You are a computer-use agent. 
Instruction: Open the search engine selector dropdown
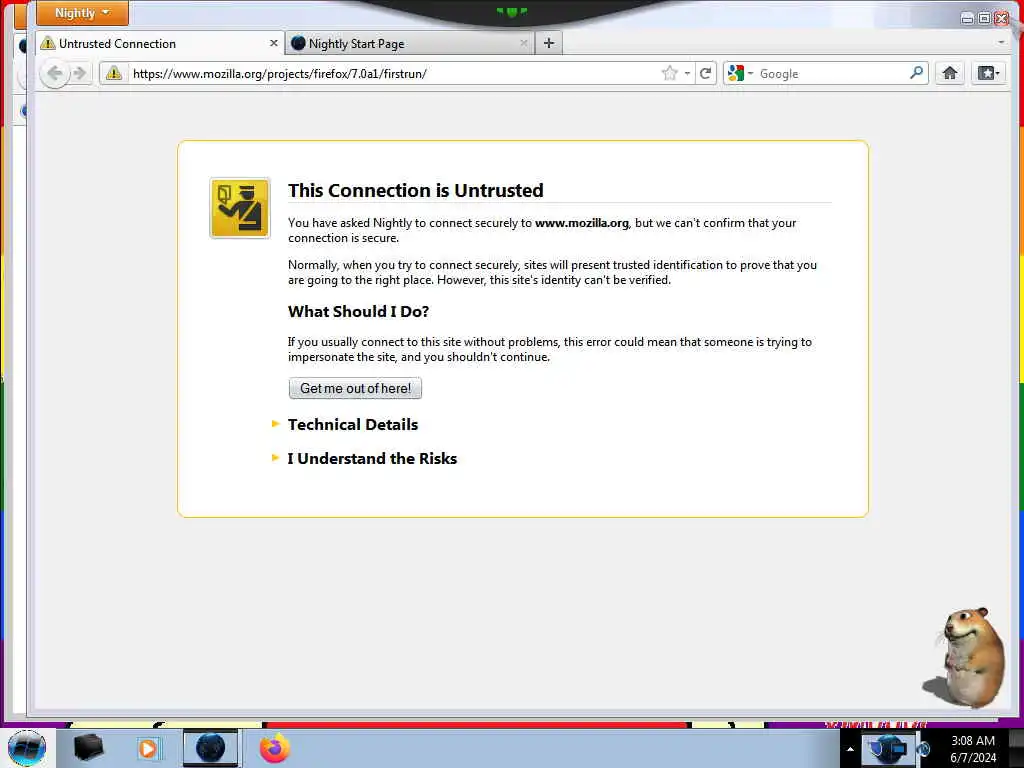click(741, 73)
